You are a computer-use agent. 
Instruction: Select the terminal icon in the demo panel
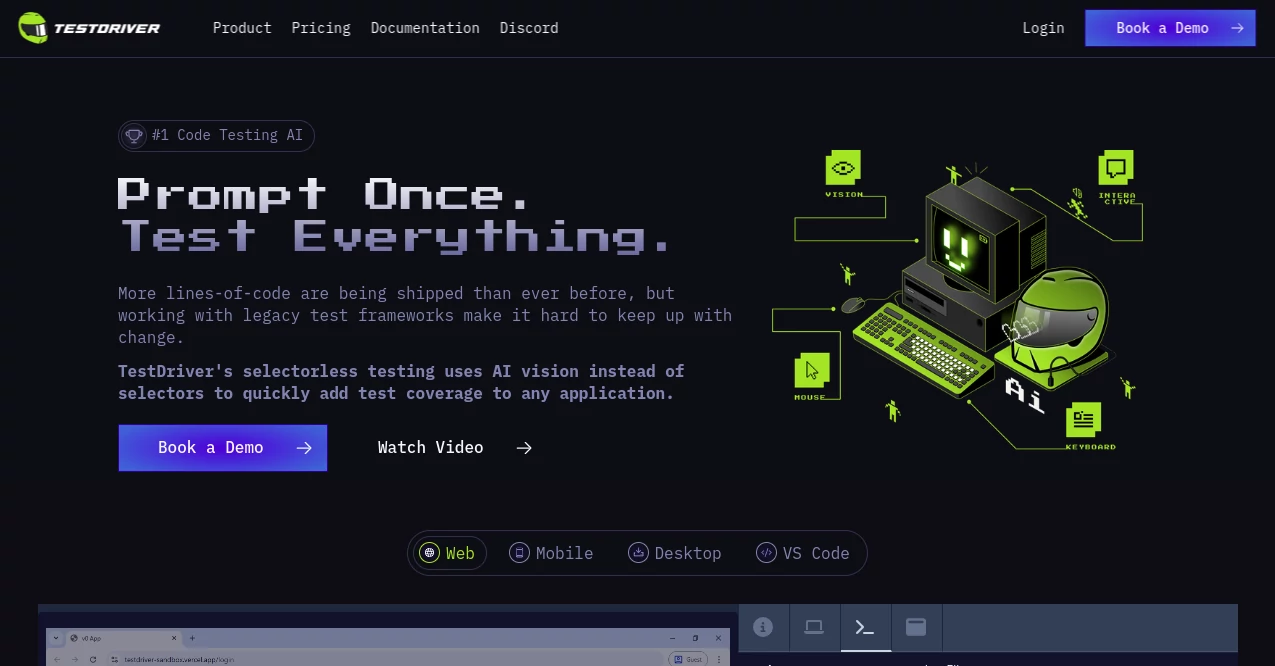[865, 627]
